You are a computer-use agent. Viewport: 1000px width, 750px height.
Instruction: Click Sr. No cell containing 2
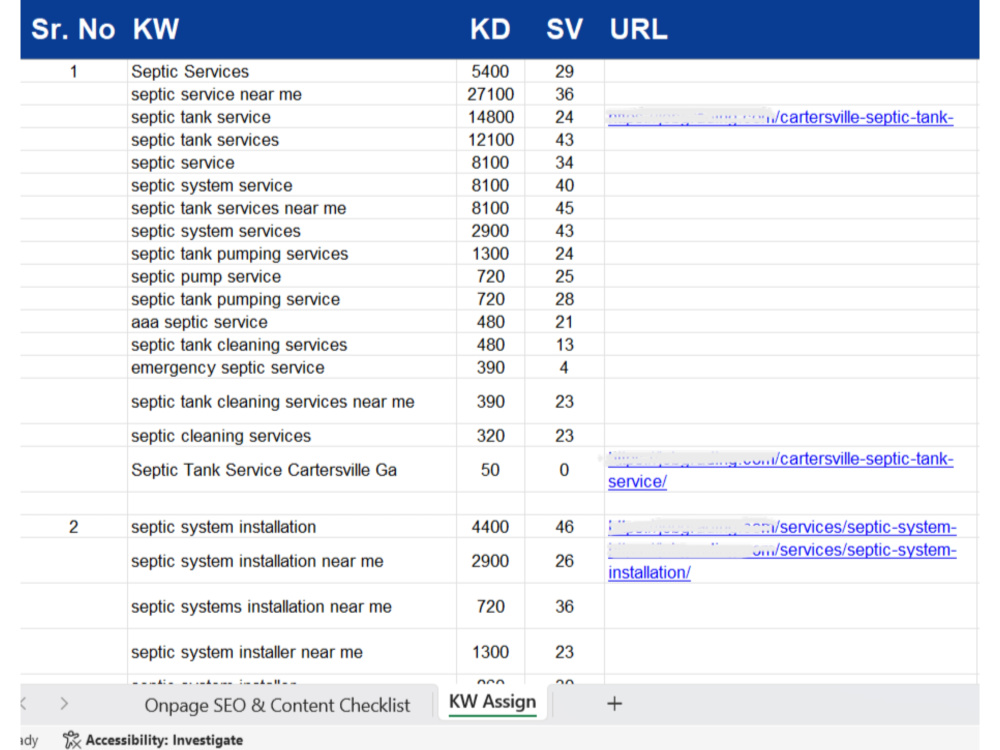point(73,527)
